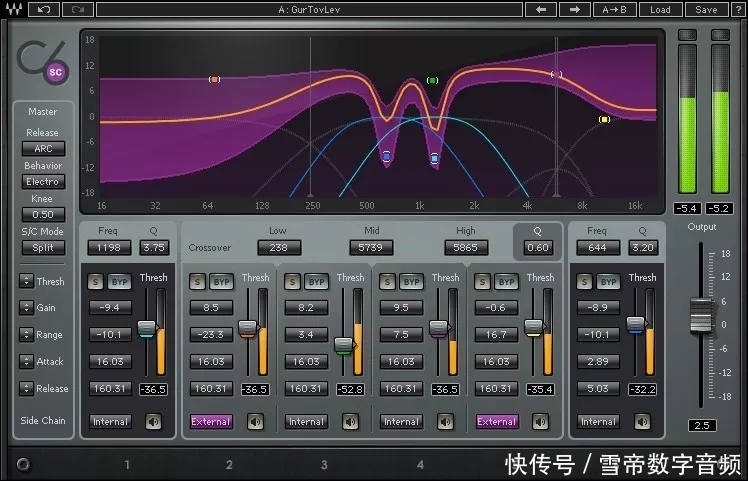Open the ARC release mode selector
This screenshot has height=481, width=748.
pyautogui.click(x=42, y=149)
